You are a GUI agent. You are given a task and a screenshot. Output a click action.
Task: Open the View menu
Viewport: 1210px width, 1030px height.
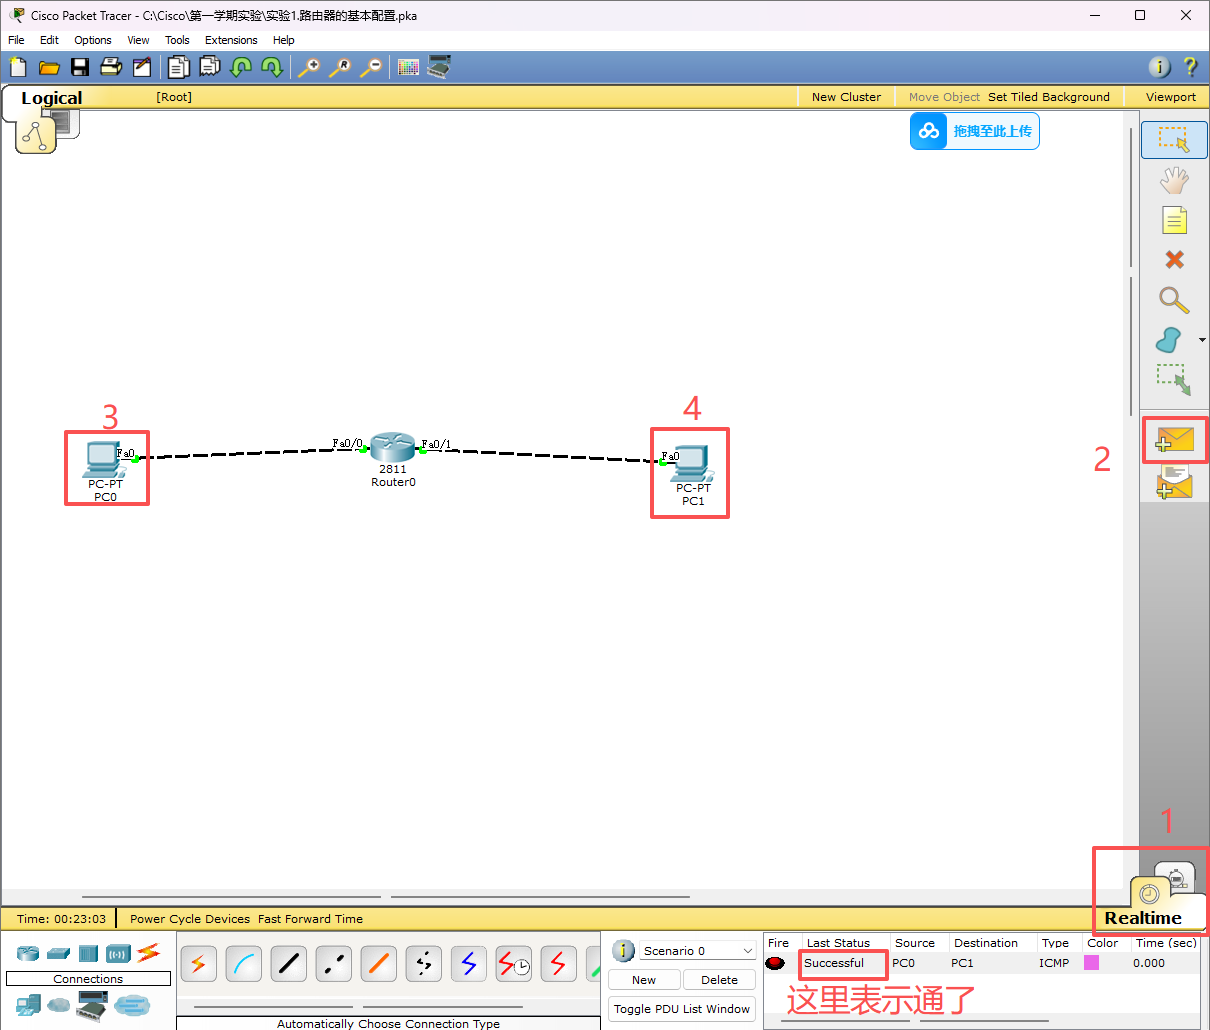(x=138, y=40)
